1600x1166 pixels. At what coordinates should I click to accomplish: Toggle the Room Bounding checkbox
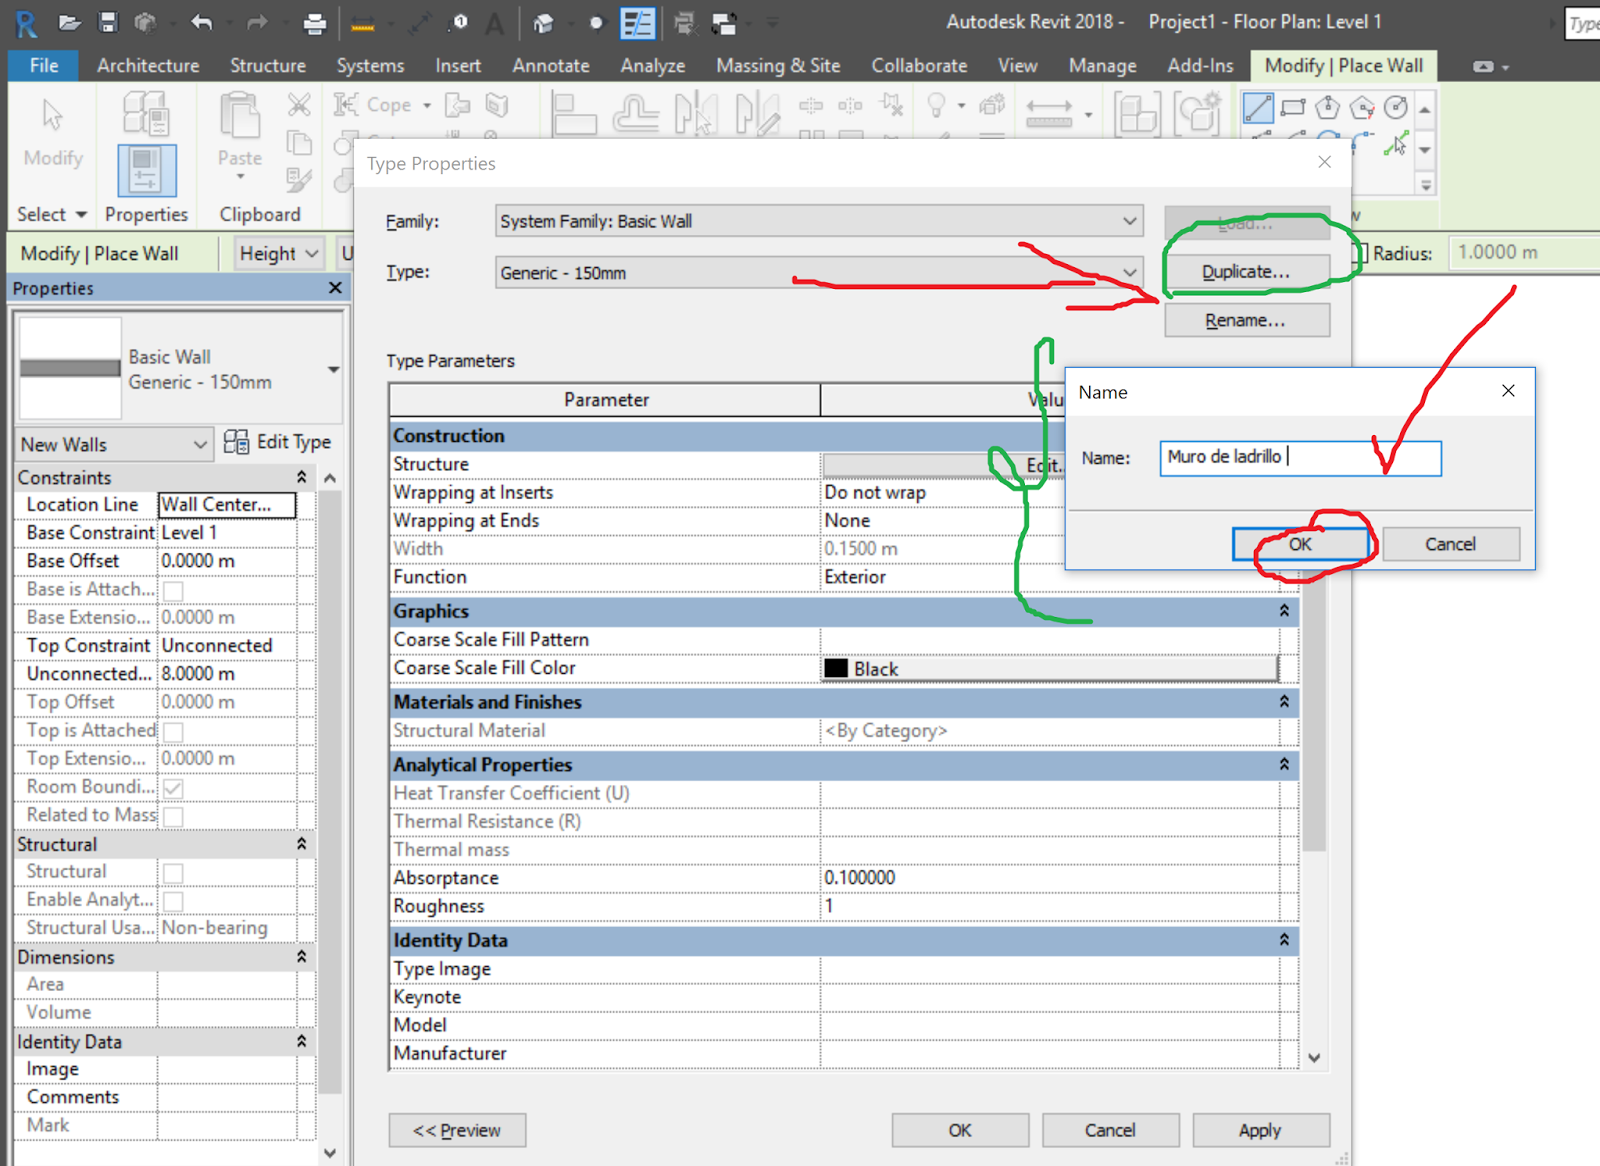click(x=173, y=787)
